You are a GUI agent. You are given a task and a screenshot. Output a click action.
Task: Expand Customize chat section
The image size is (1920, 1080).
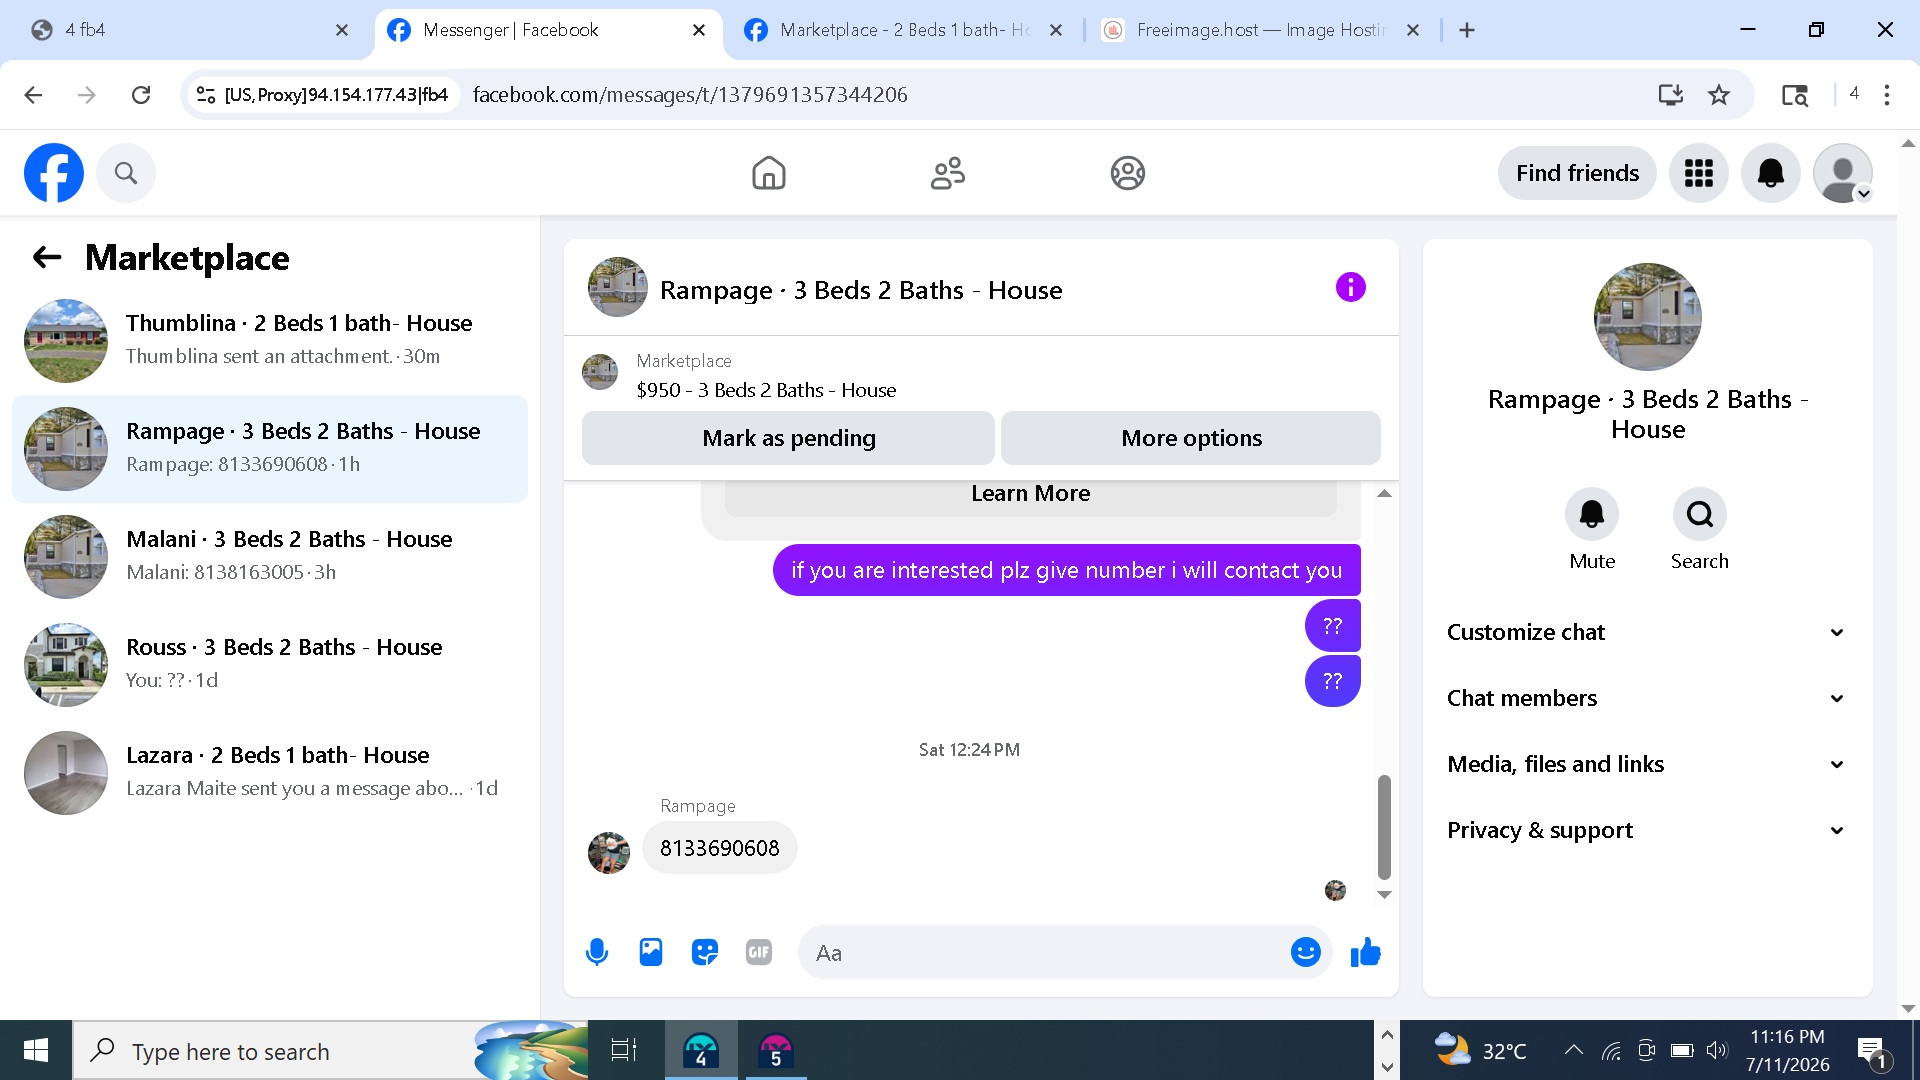click(x=1646, y=632)
